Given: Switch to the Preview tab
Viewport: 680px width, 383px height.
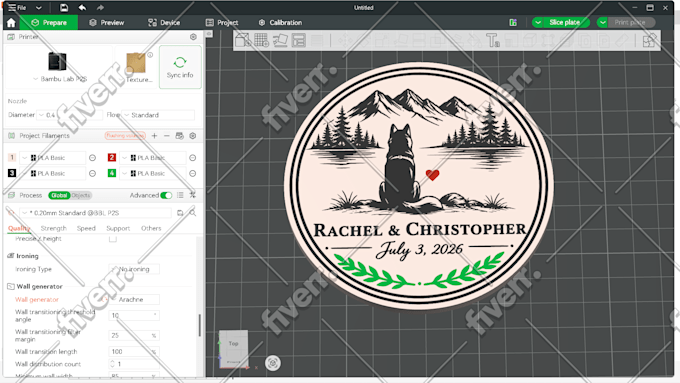Looking at the screenshot, I should pos(107,23).
